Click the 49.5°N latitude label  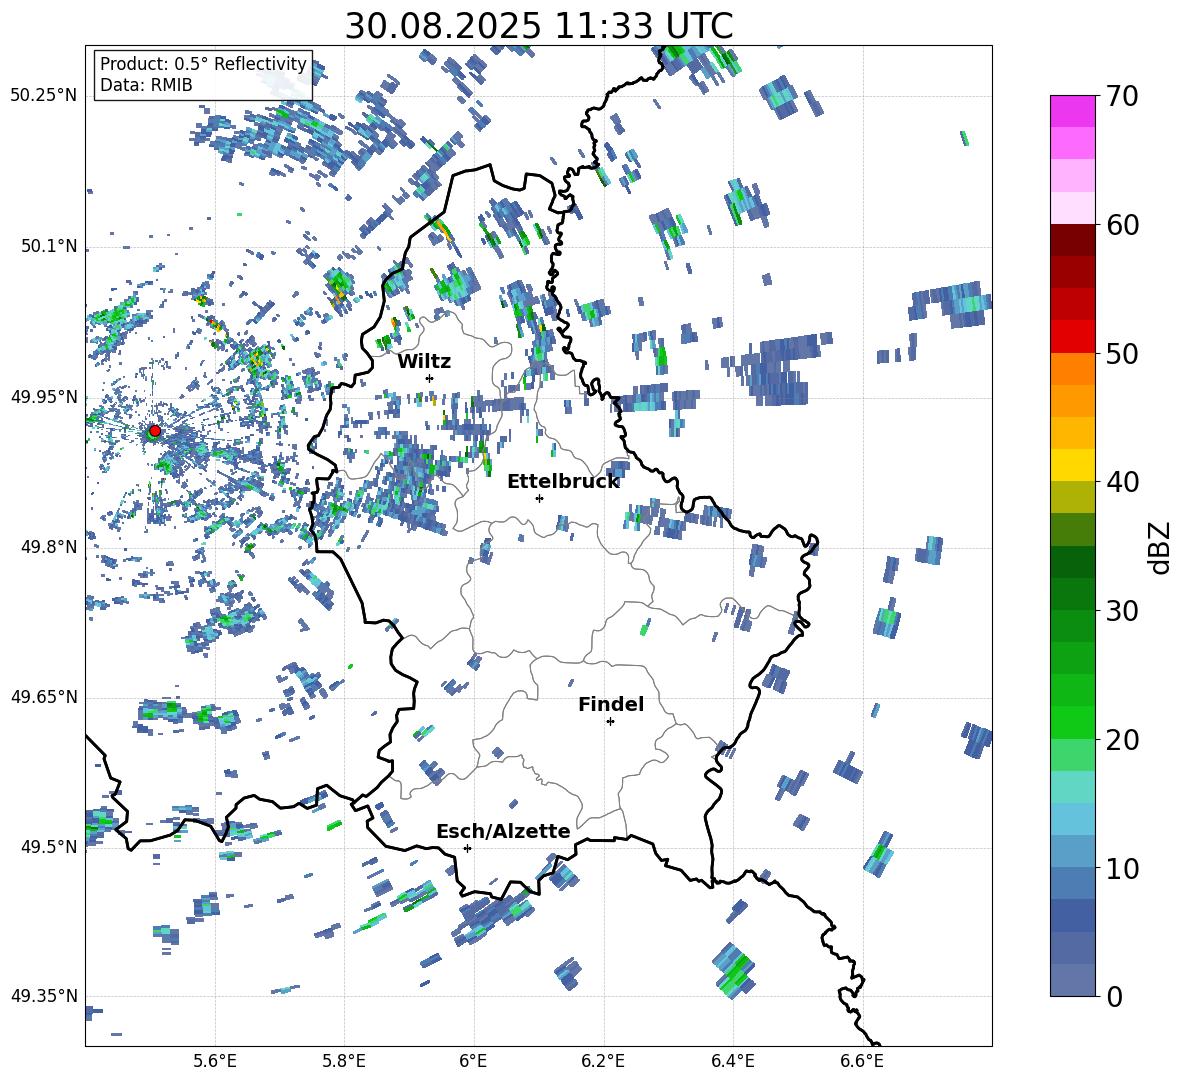tap(49, 847)
